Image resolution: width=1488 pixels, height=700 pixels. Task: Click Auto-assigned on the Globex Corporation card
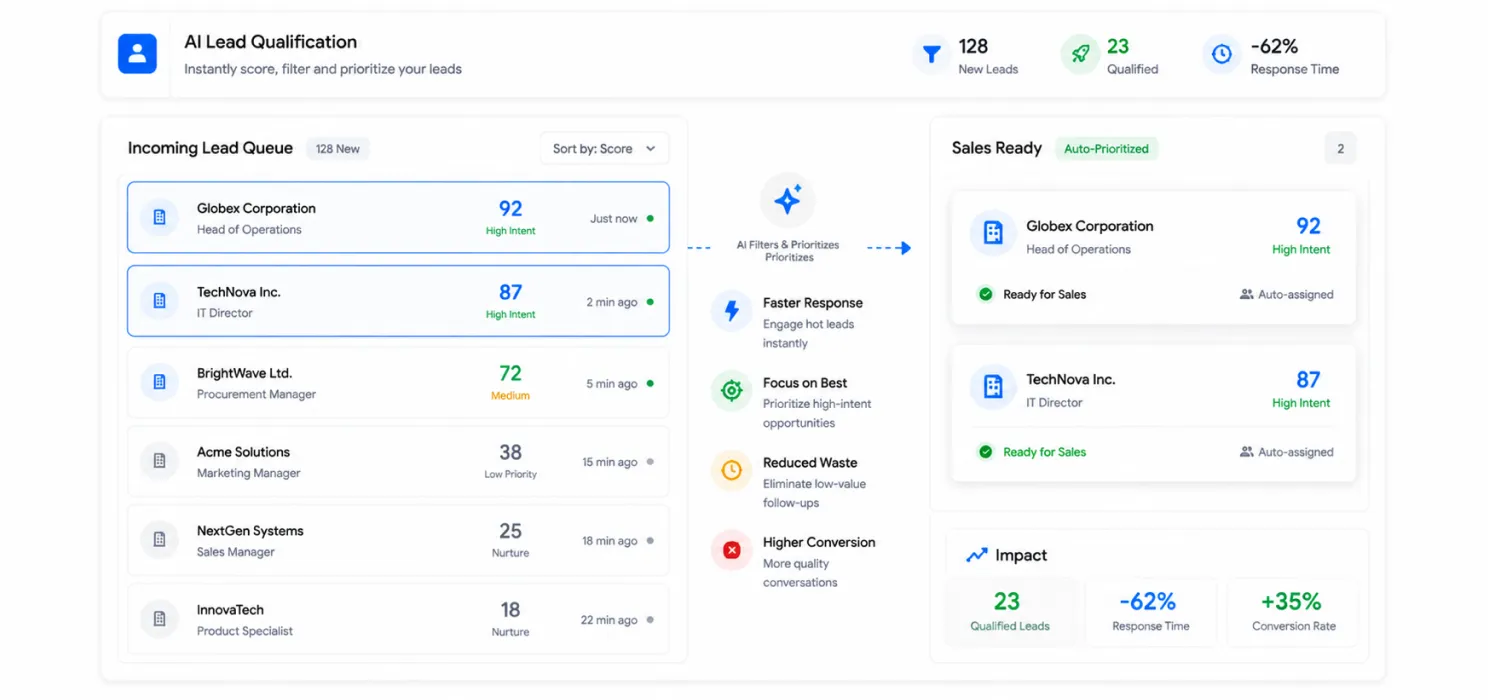(x=1287, y=295)
